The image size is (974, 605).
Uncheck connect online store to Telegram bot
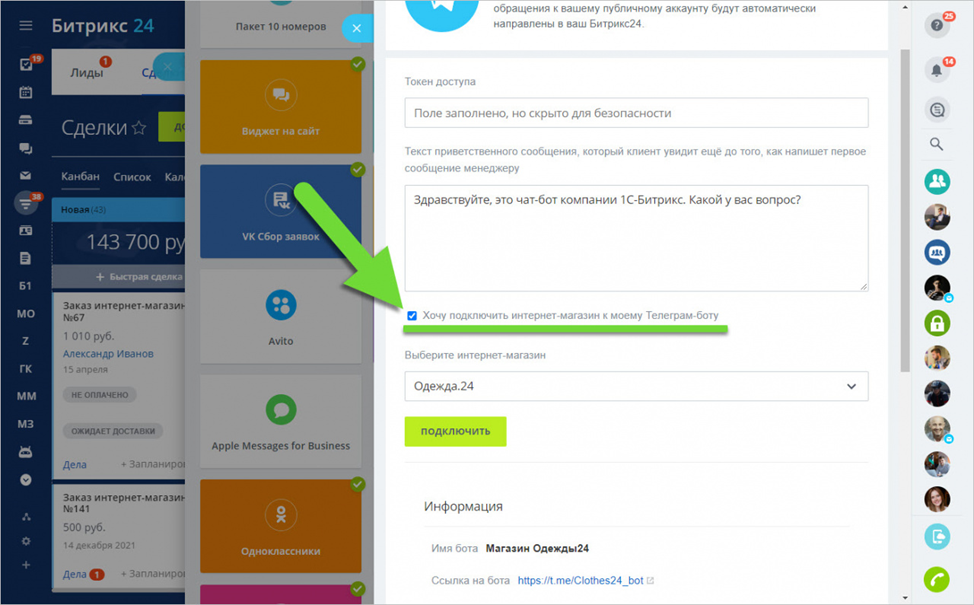pos(412,316)
